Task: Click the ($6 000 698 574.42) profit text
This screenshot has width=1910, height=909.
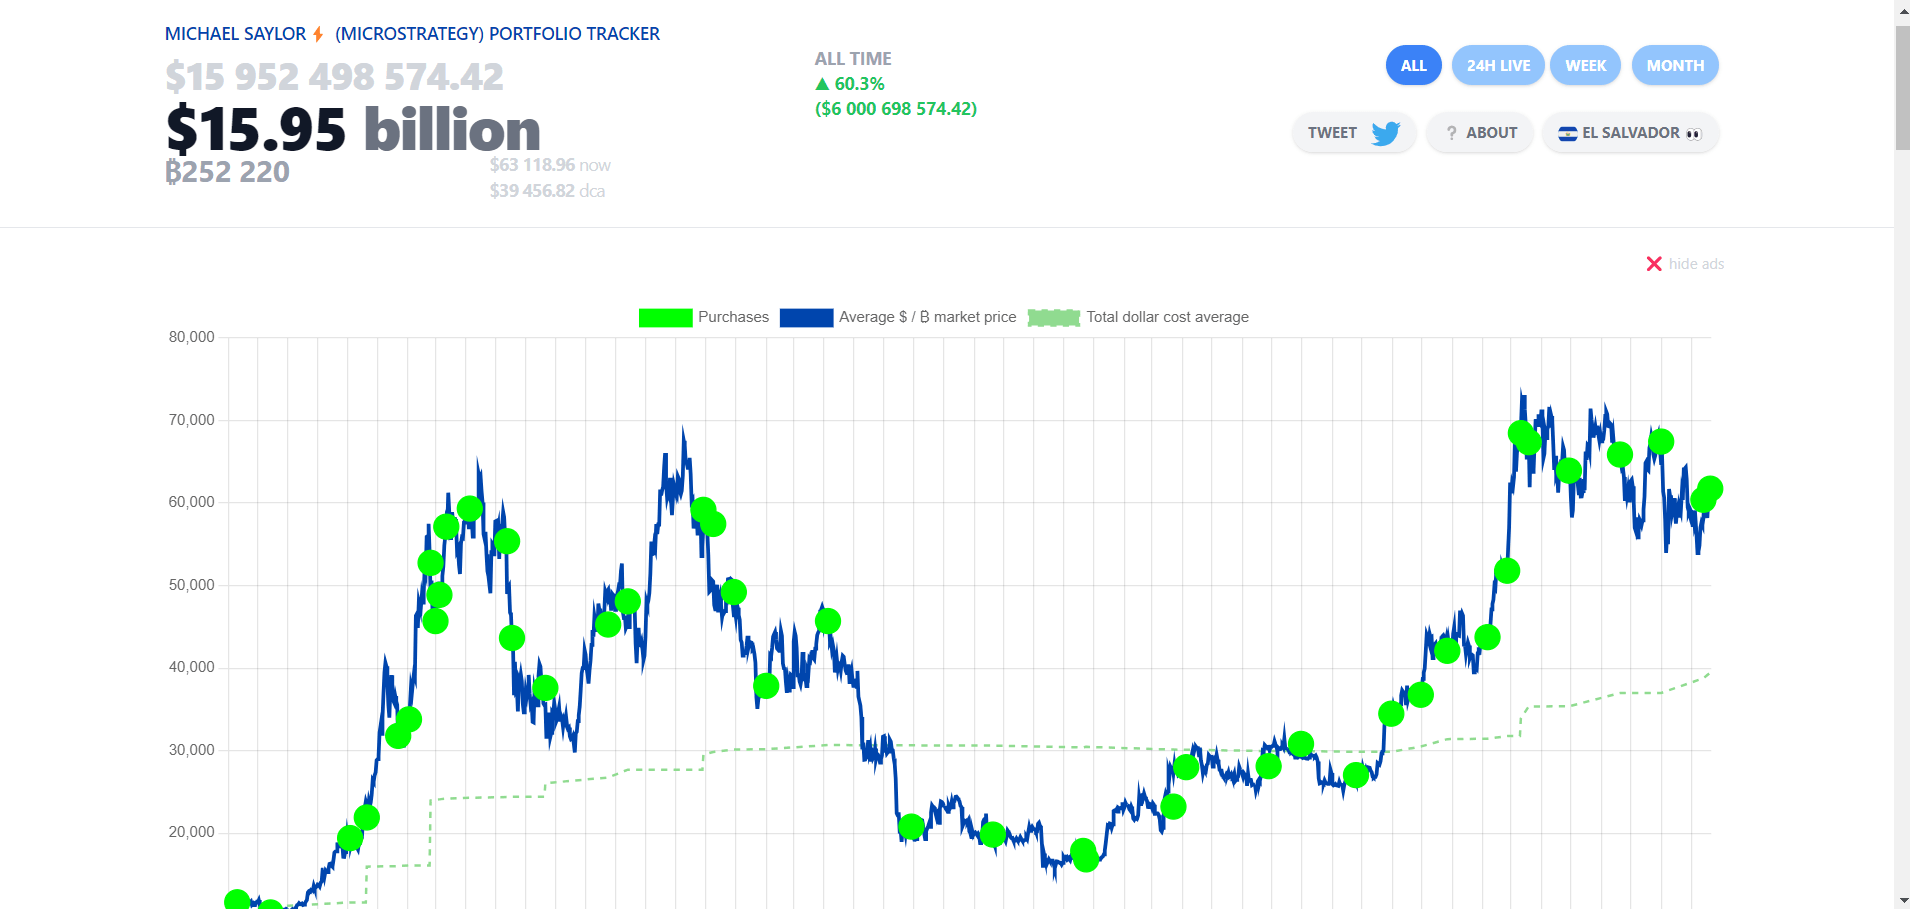Action: (x=896, y=109)
